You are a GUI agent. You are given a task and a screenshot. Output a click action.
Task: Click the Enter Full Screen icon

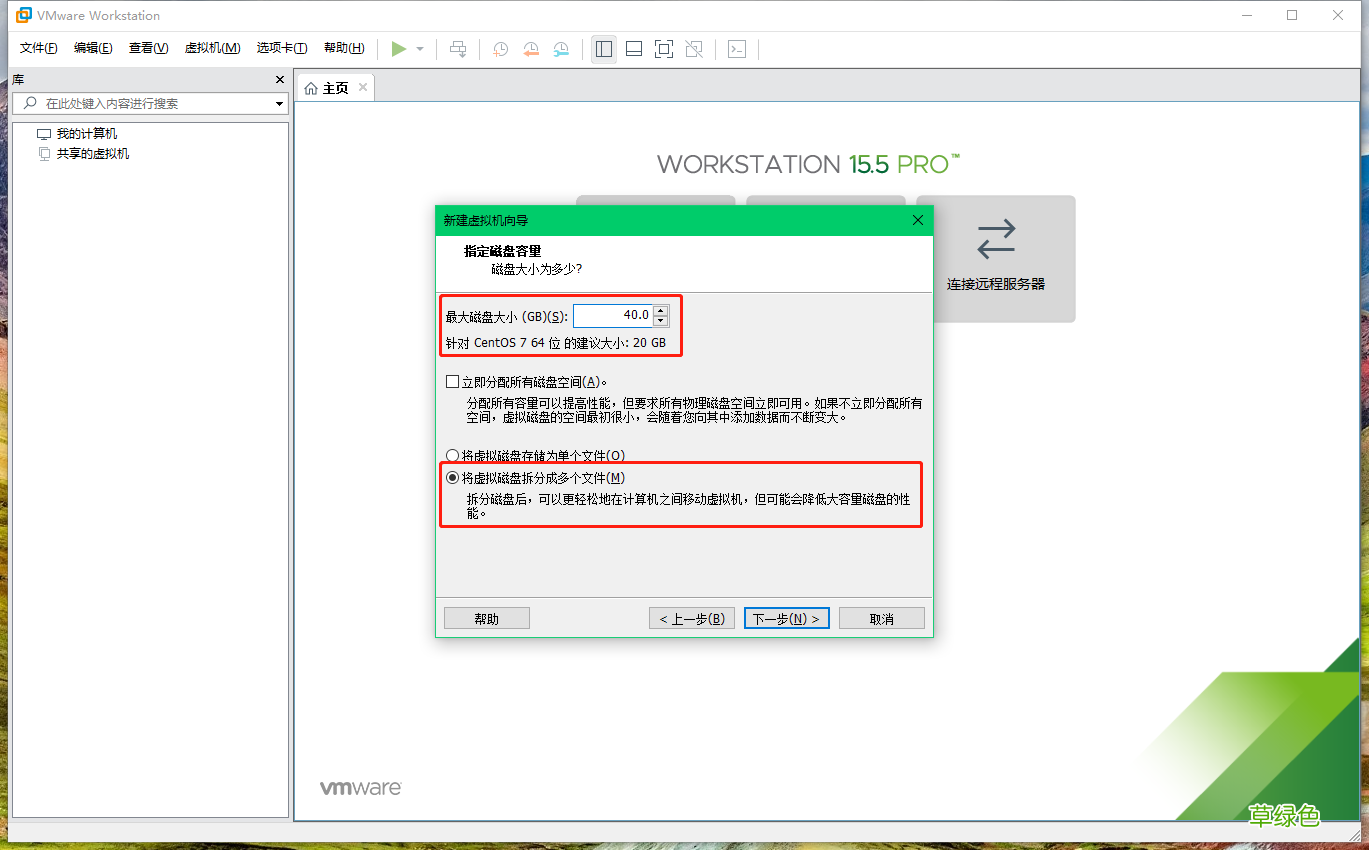point(663,48)
